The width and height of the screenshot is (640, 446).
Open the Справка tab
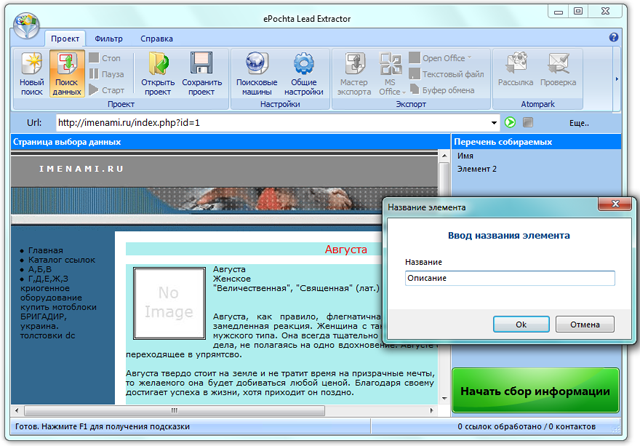click(x=157, y=39)
